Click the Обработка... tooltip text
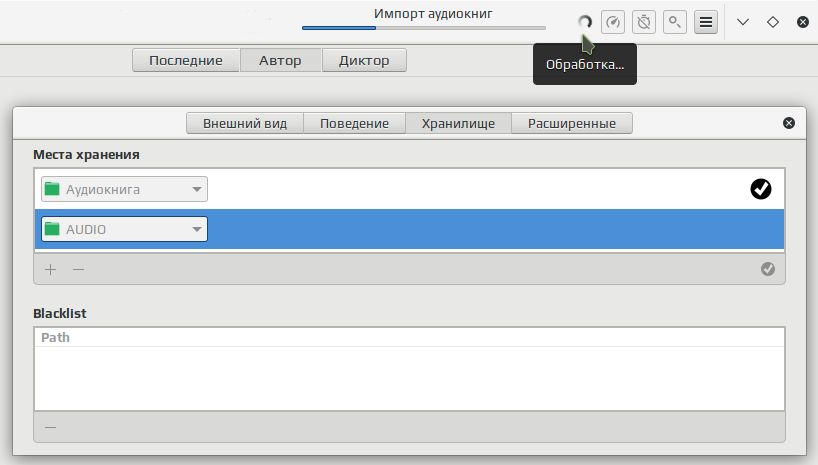818x465 pixels. tap(585, 65)
